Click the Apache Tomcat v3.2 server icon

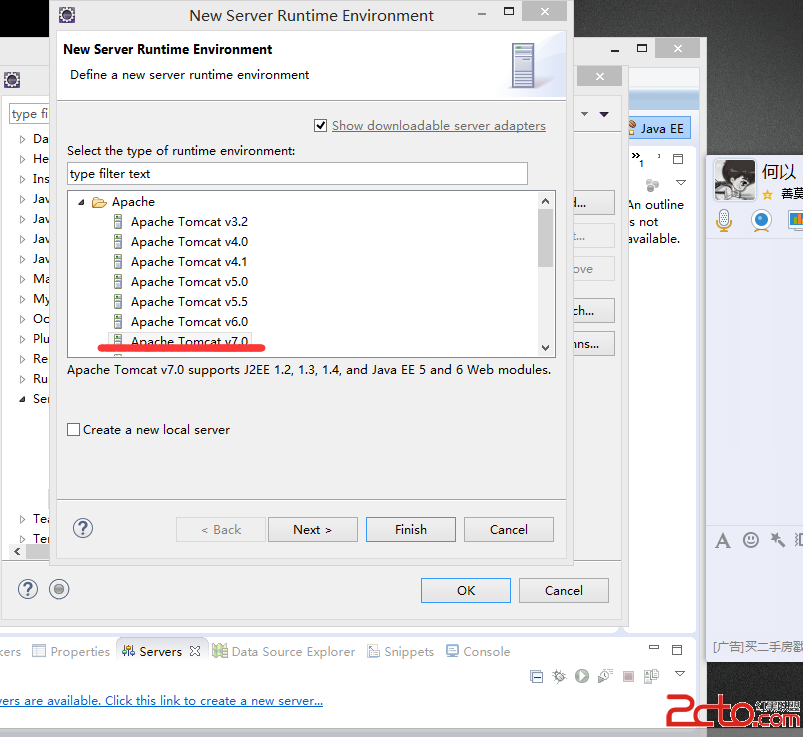point(118,222)
